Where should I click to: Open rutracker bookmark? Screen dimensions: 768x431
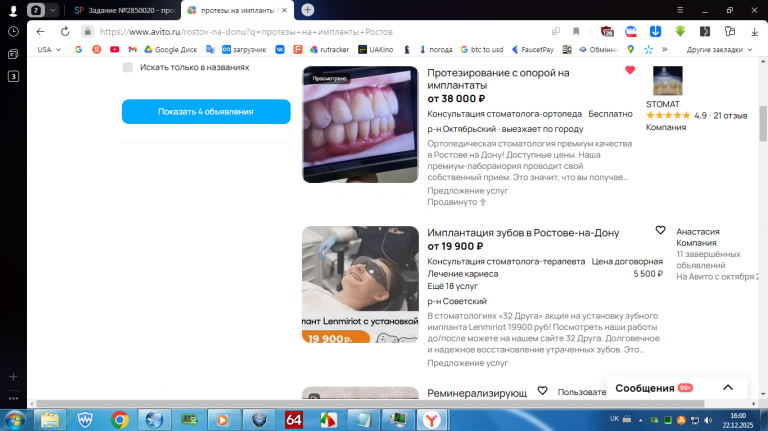[x=329, y=49]
